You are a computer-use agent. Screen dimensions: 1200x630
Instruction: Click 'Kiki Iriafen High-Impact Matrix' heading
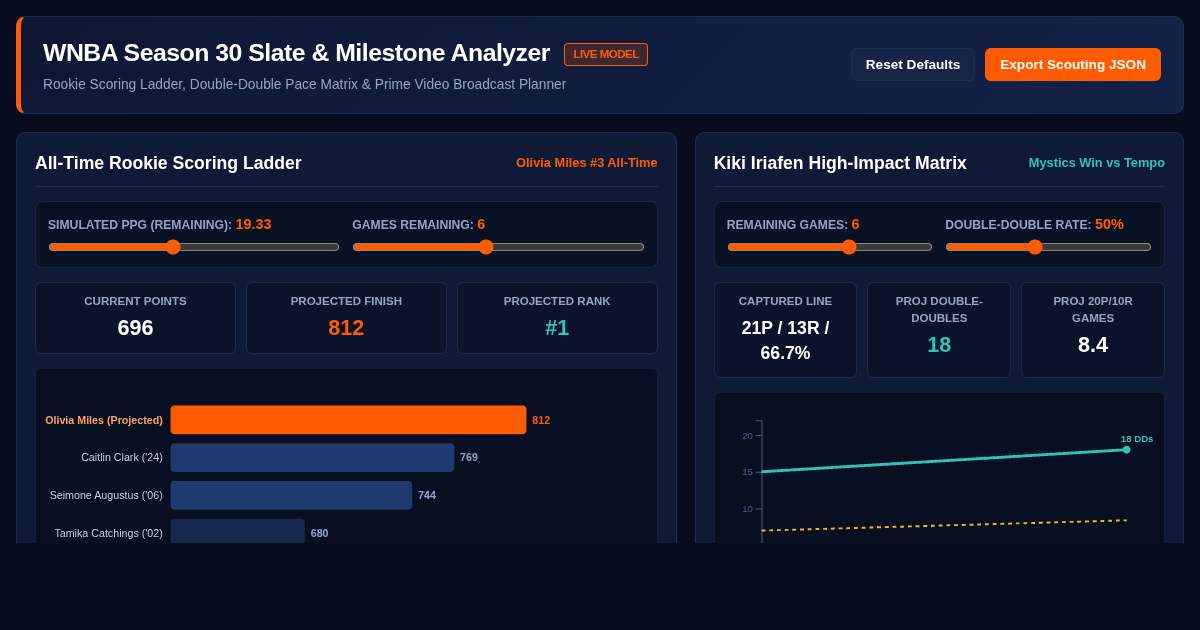[x=840, y=163]
